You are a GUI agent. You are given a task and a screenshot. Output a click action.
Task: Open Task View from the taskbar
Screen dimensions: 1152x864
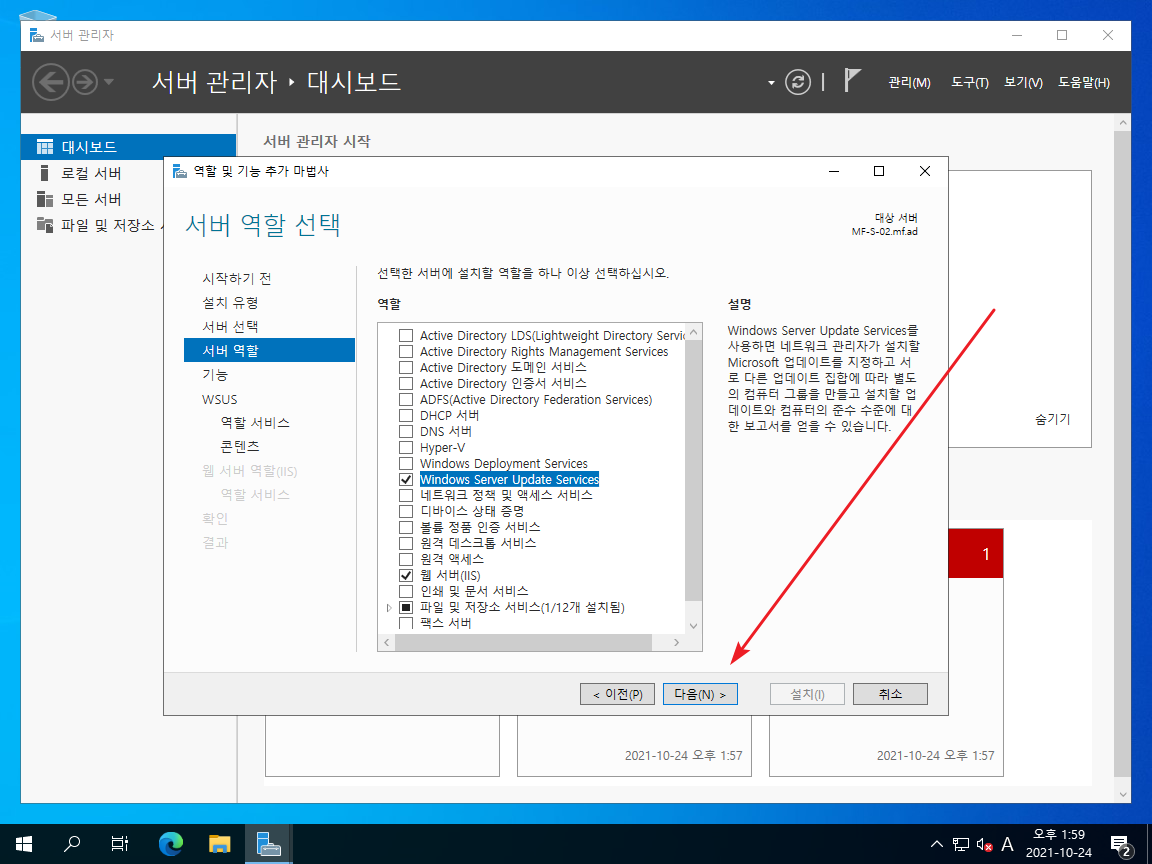tap(120, 844)
